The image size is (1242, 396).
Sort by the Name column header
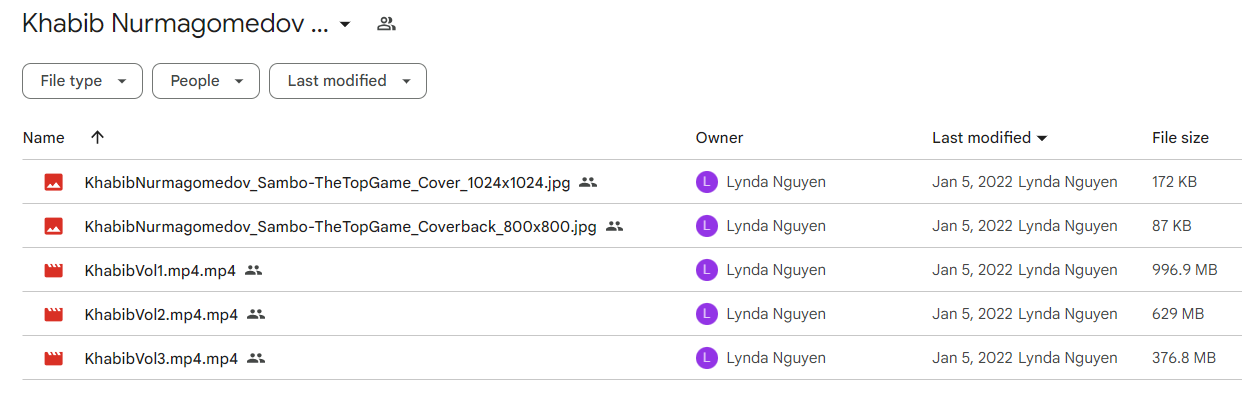(44, 138)
